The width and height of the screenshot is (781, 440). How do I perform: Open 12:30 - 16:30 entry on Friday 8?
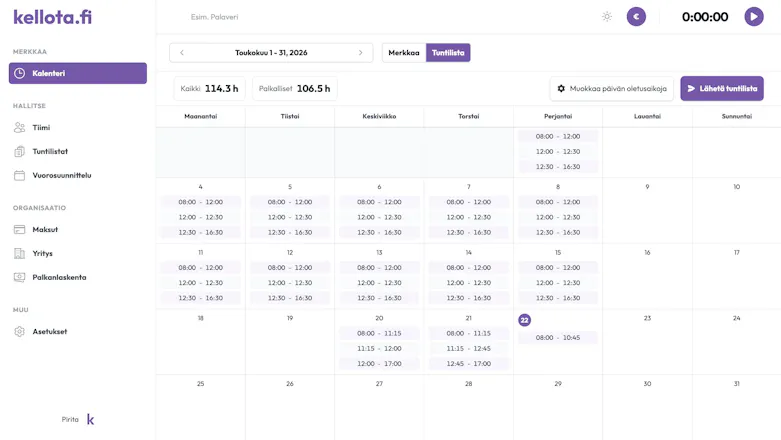click(558, 233)
